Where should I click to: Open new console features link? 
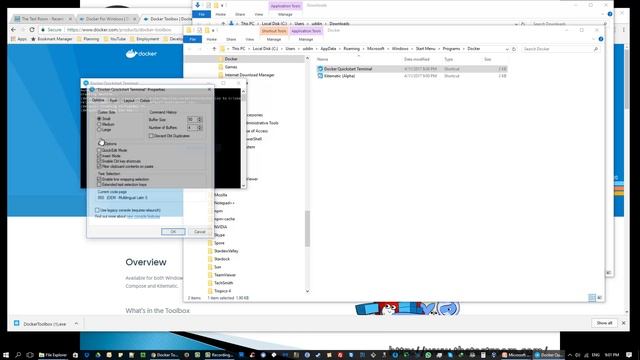[143, 216]
